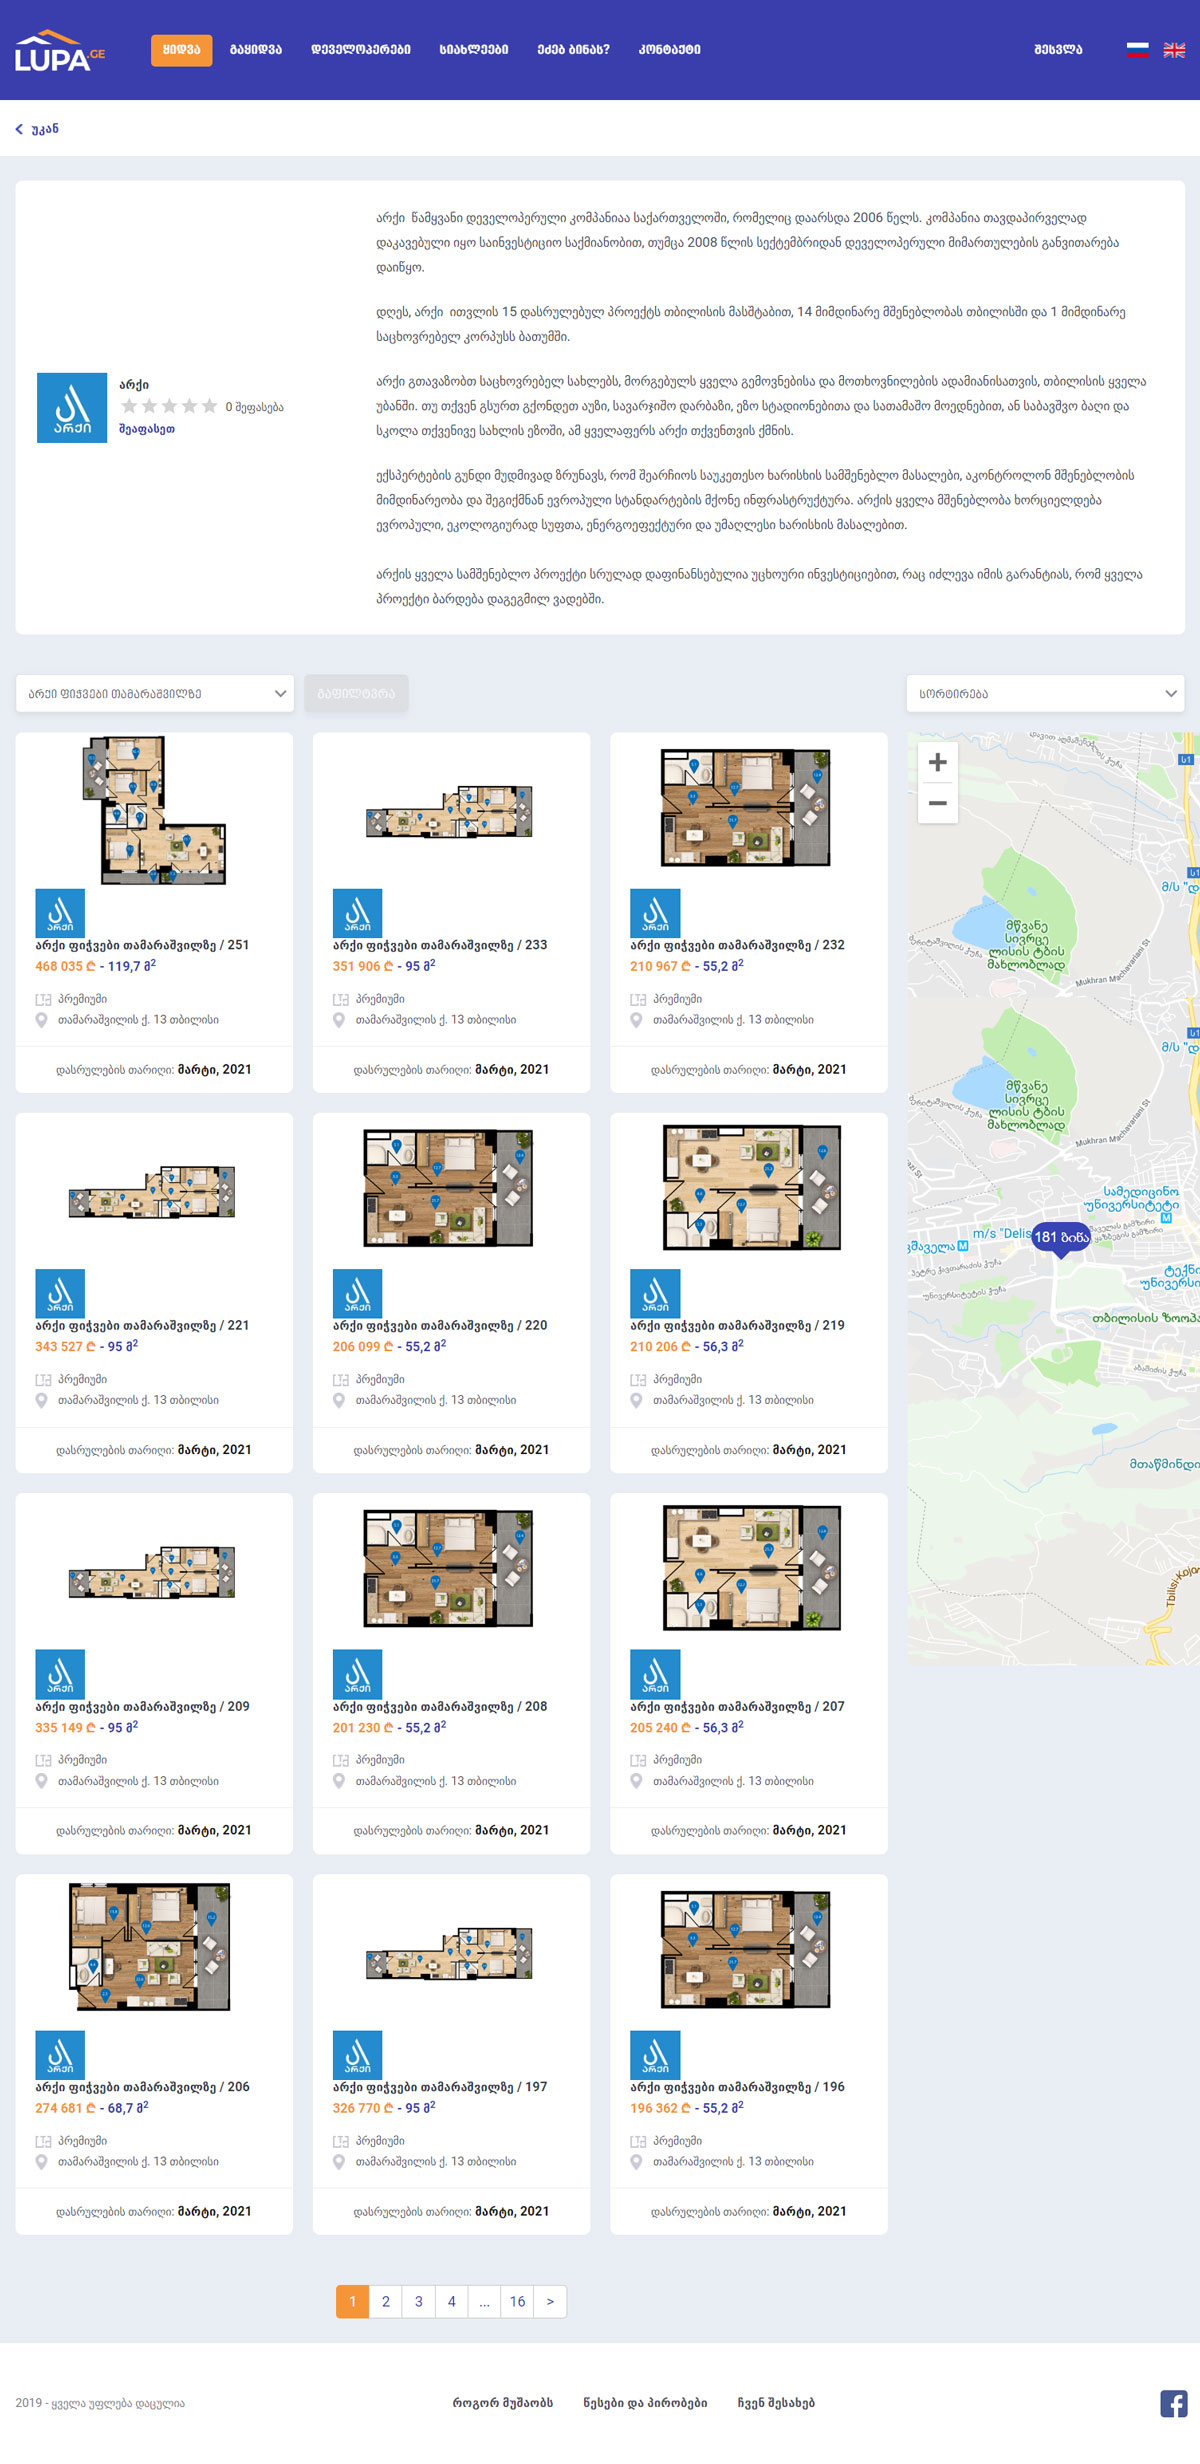
Task: Click the login link in header
Action: [x=1058, y=50]
